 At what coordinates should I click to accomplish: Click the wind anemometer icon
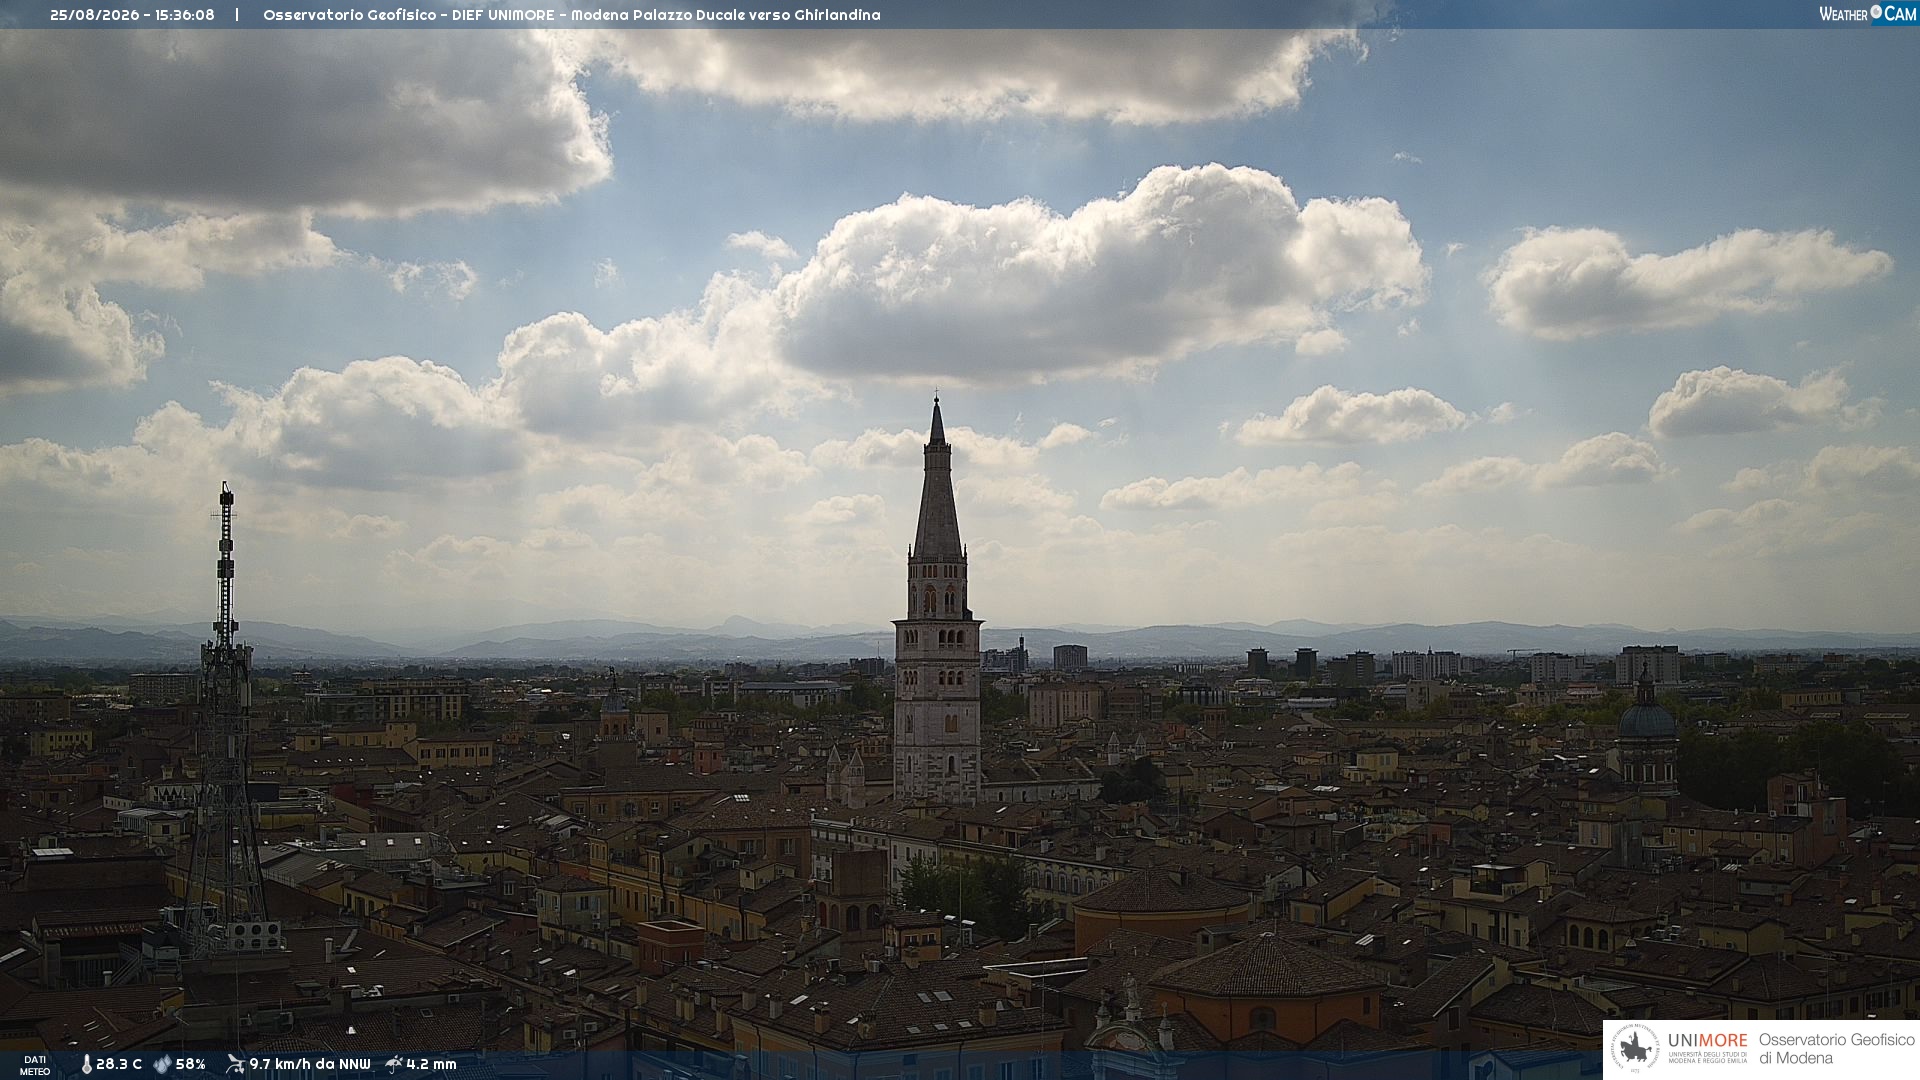(235, 1064)
